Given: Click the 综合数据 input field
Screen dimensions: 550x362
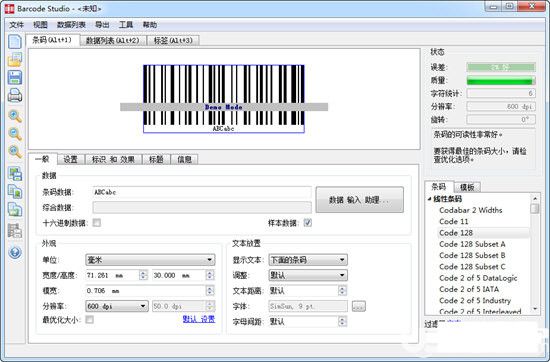Looking at the screenshot, I should (x=202, y=207).
